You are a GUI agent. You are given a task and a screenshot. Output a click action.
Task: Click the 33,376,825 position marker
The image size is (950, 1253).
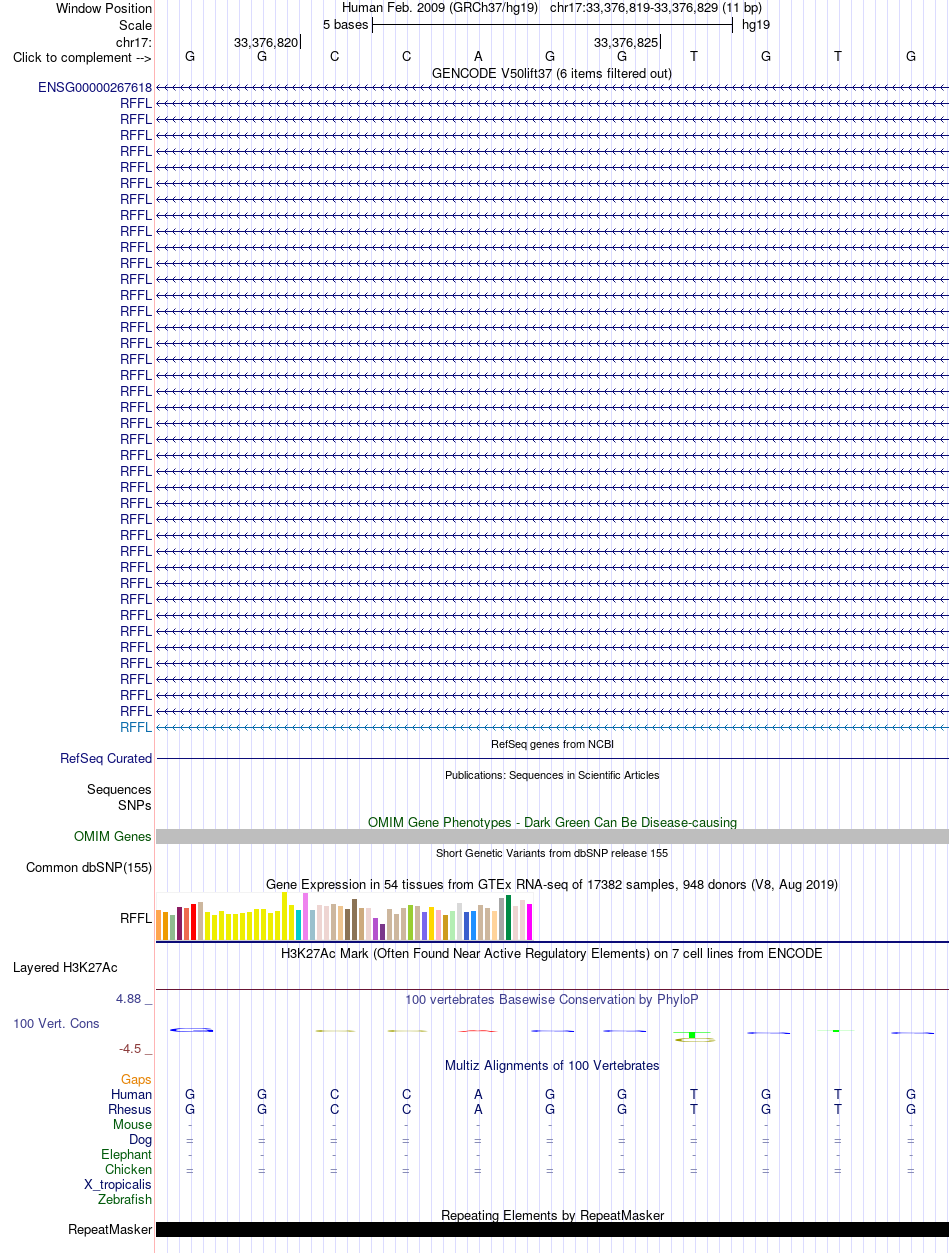tap(626, 42)
